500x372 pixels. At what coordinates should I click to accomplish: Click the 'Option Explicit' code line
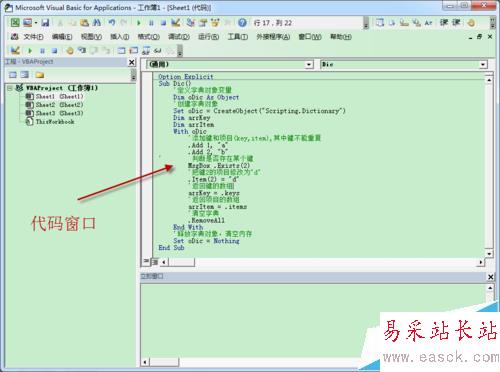[x=186, y=77]
